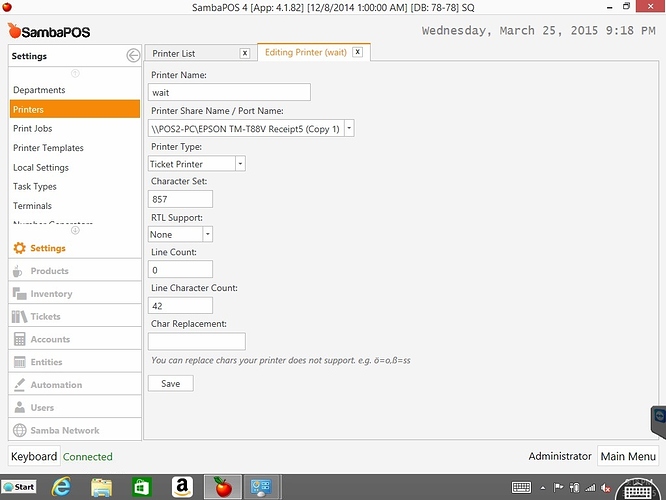Image resolution: width=666 pixels, height=500 pixels.
Task: Open the Samba Network section
Action: coord(75,430)
